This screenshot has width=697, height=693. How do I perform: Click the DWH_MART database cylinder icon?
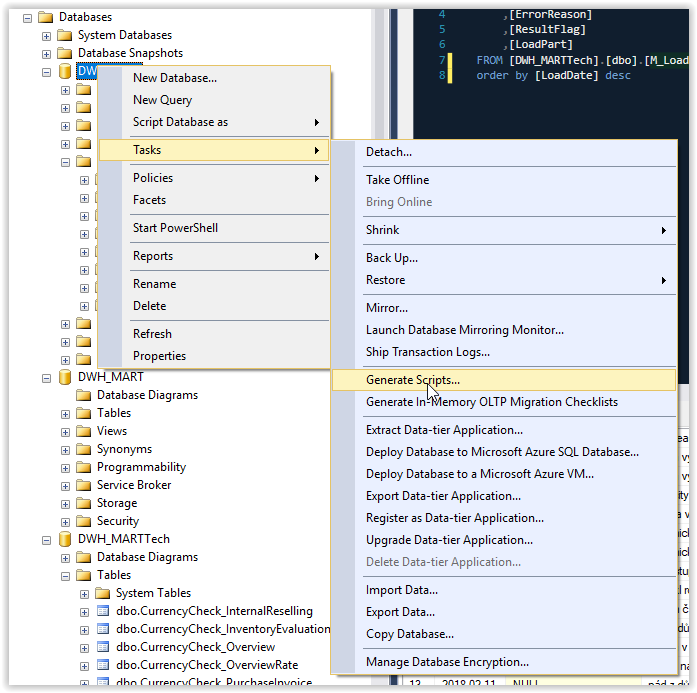[65, 377]
